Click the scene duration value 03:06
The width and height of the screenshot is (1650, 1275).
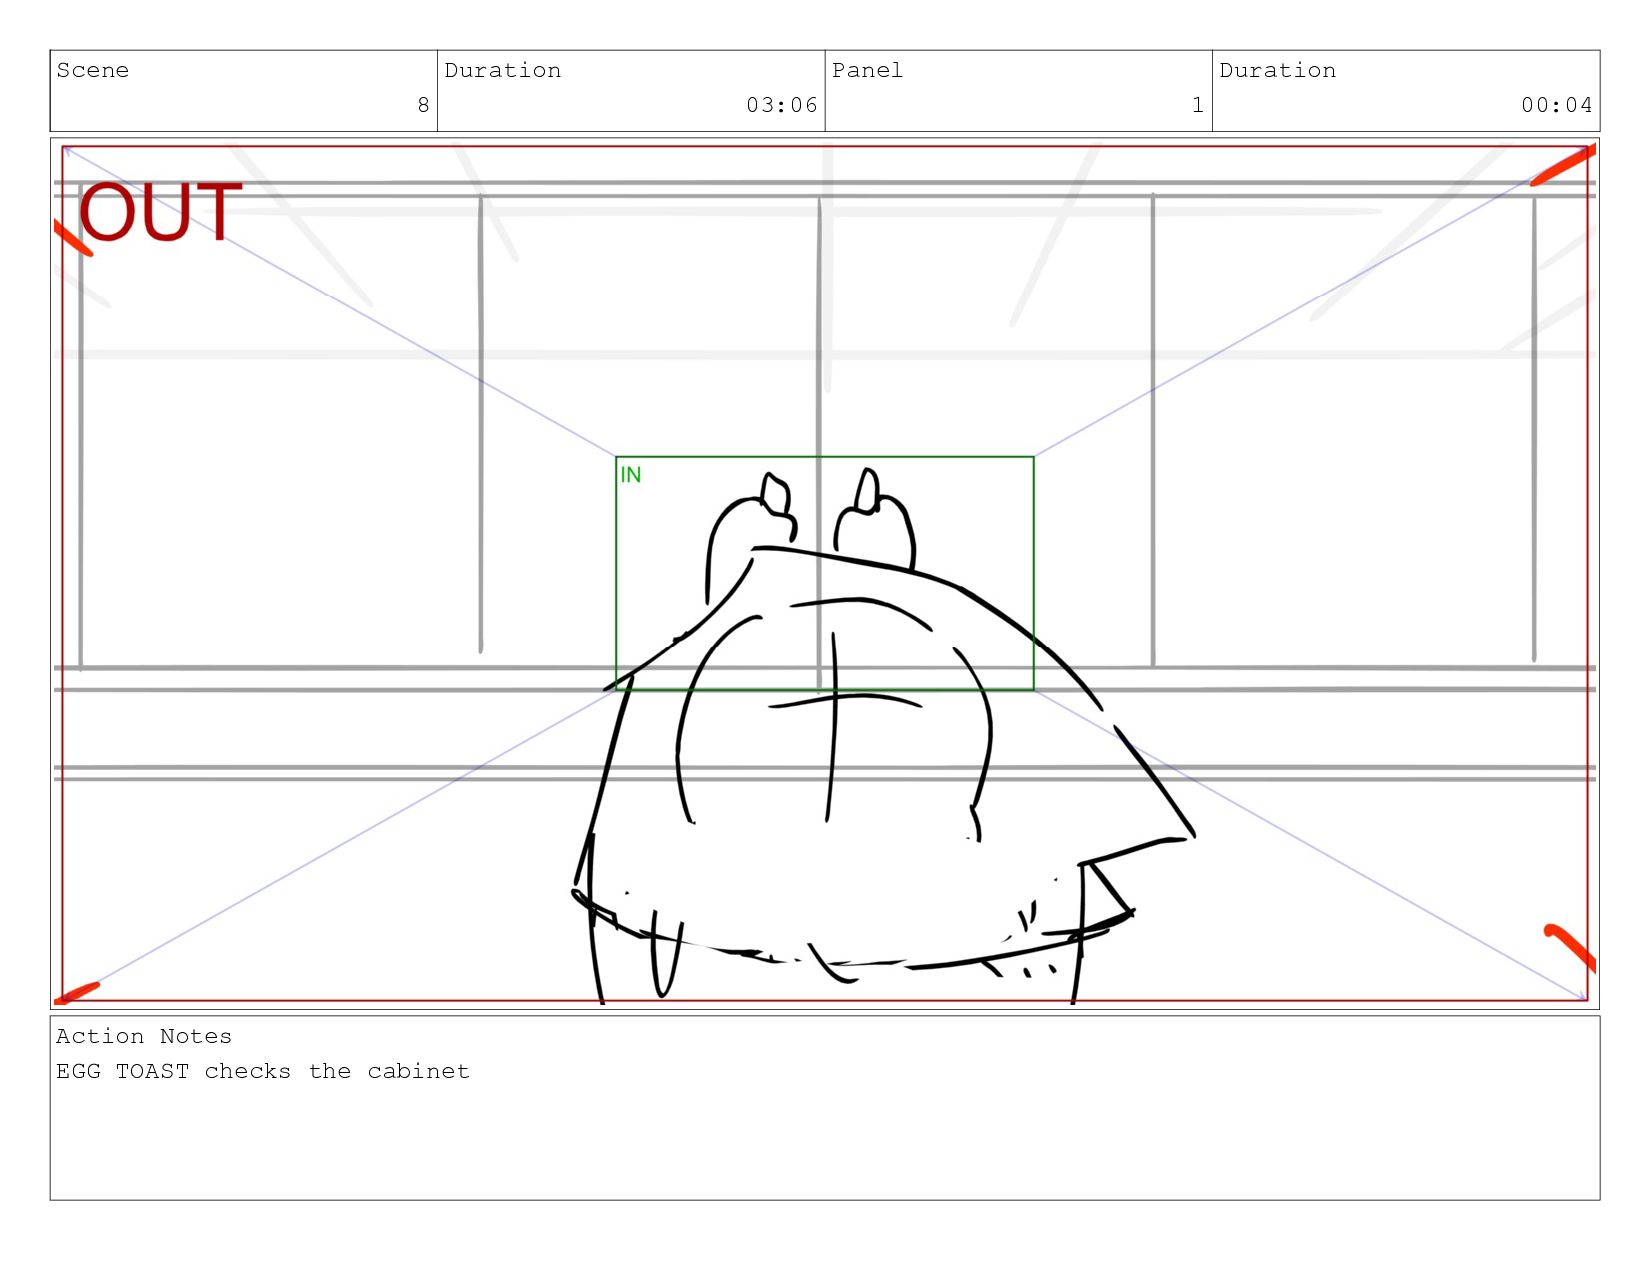point(782,105)
